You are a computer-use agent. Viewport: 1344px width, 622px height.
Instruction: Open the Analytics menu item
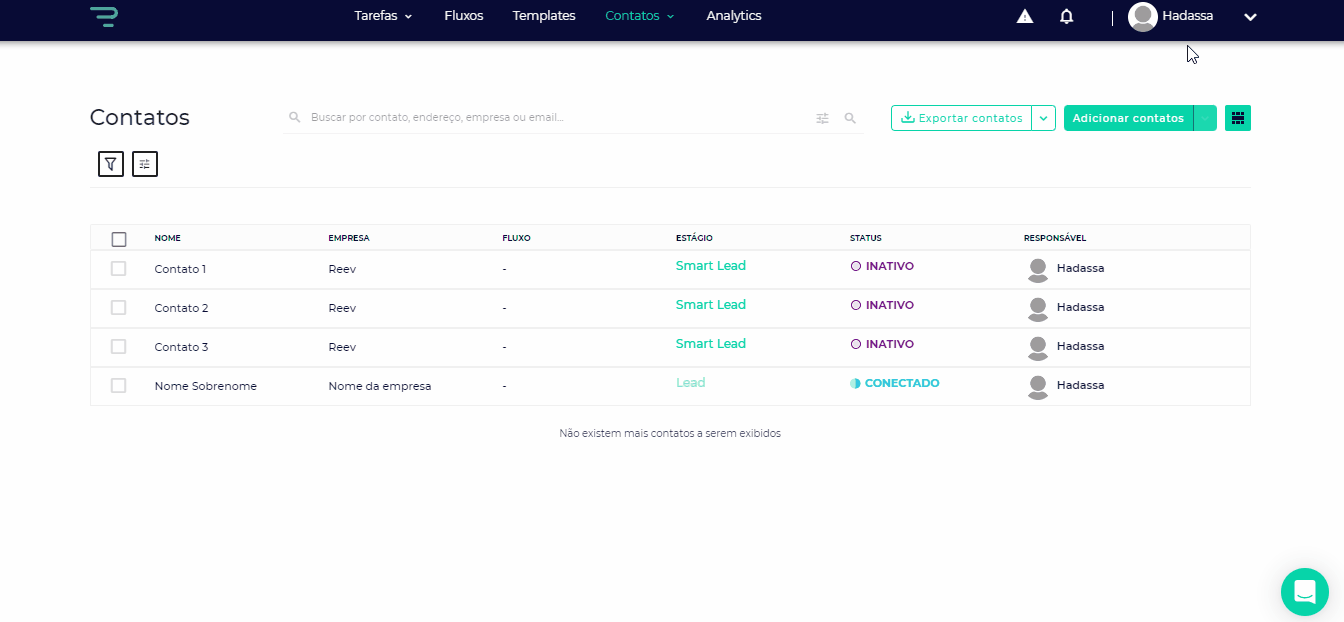[x=734, y=16]
